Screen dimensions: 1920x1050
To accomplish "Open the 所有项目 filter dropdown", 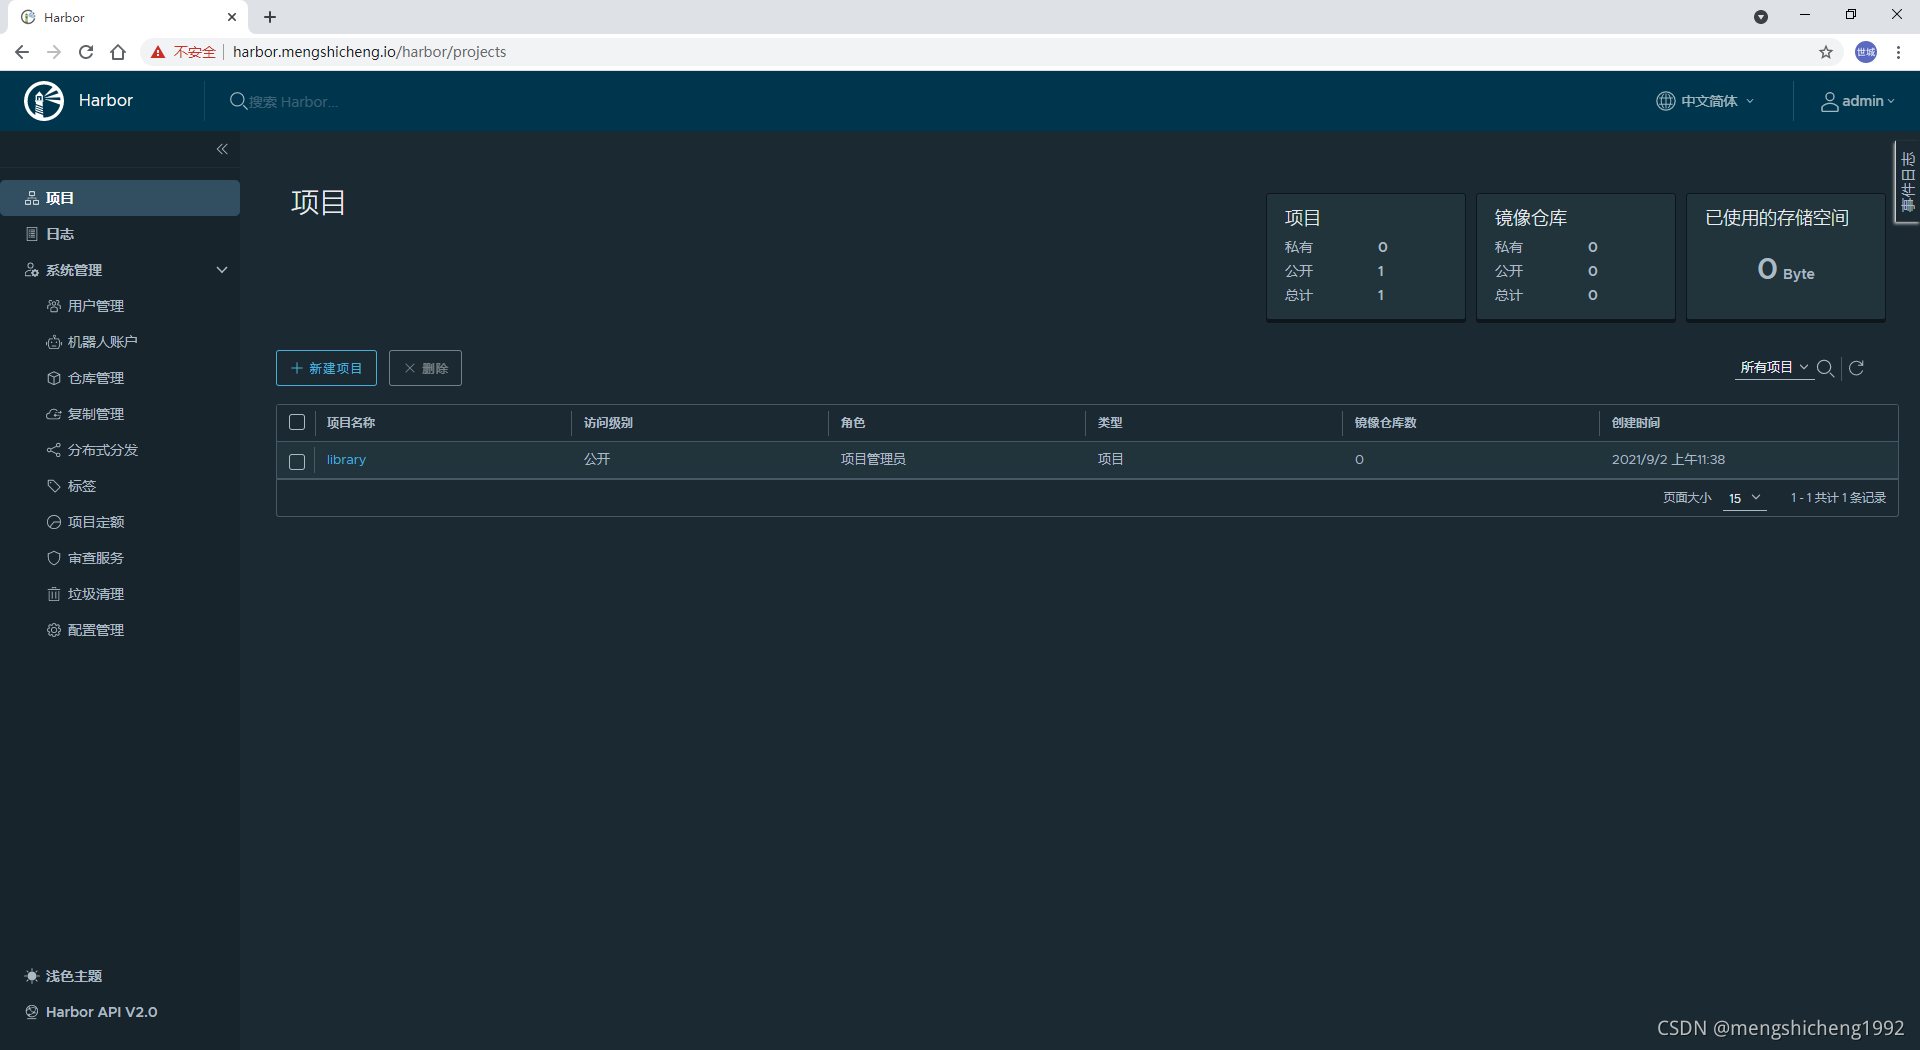I will [x=1774, y=368].
